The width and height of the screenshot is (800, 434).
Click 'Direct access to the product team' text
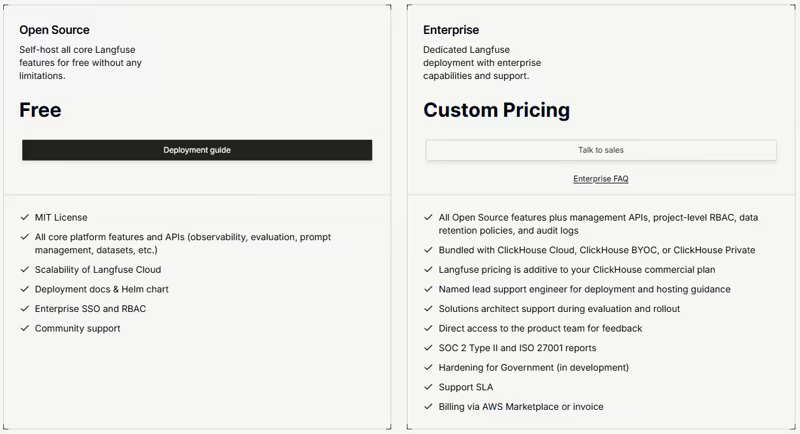(x=540, y=328)
